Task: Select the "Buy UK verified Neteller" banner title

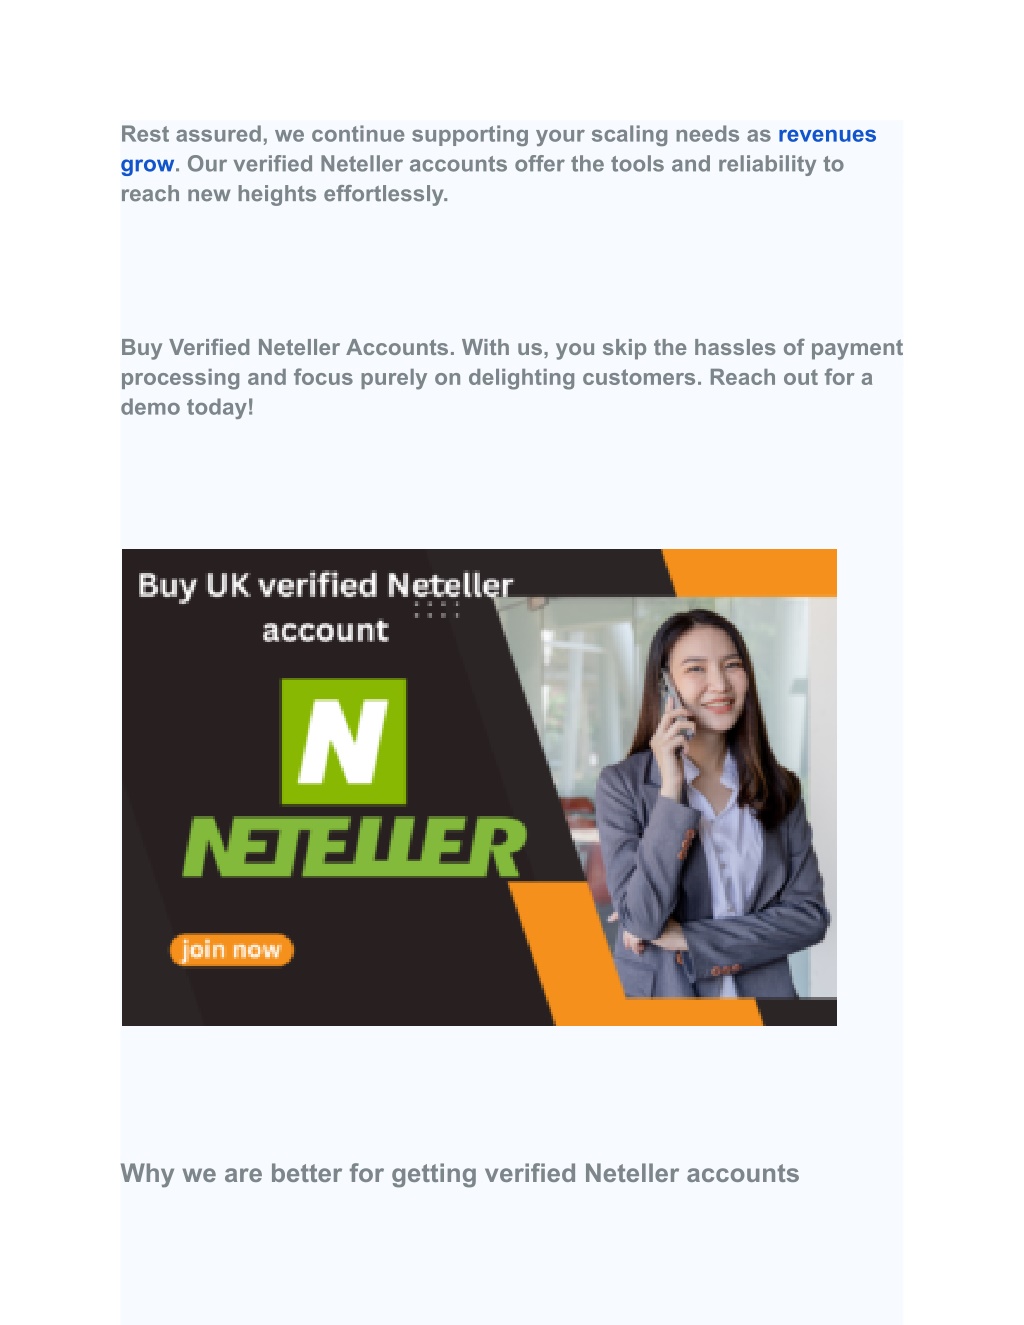Action: [325, 585]
